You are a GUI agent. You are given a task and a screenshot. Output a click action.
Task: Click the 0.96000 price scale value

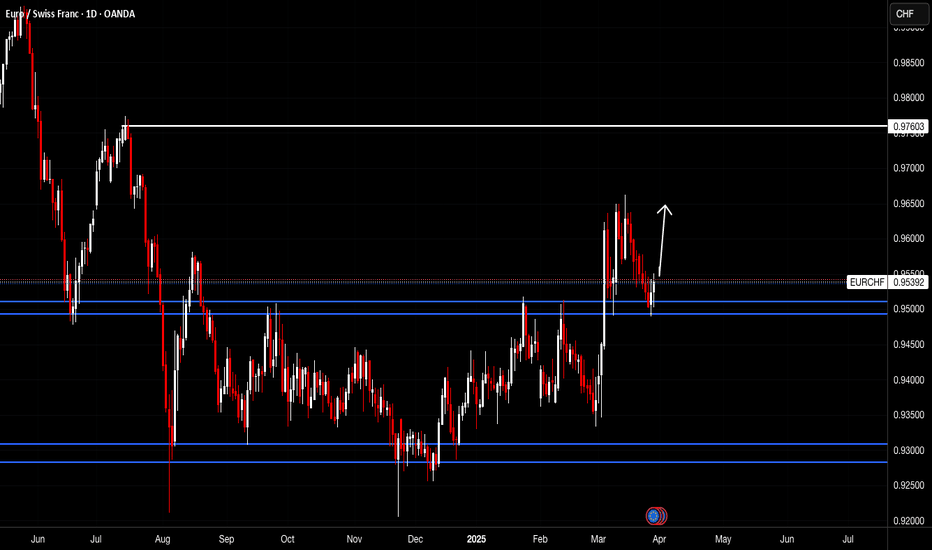[x=909, y=238]
